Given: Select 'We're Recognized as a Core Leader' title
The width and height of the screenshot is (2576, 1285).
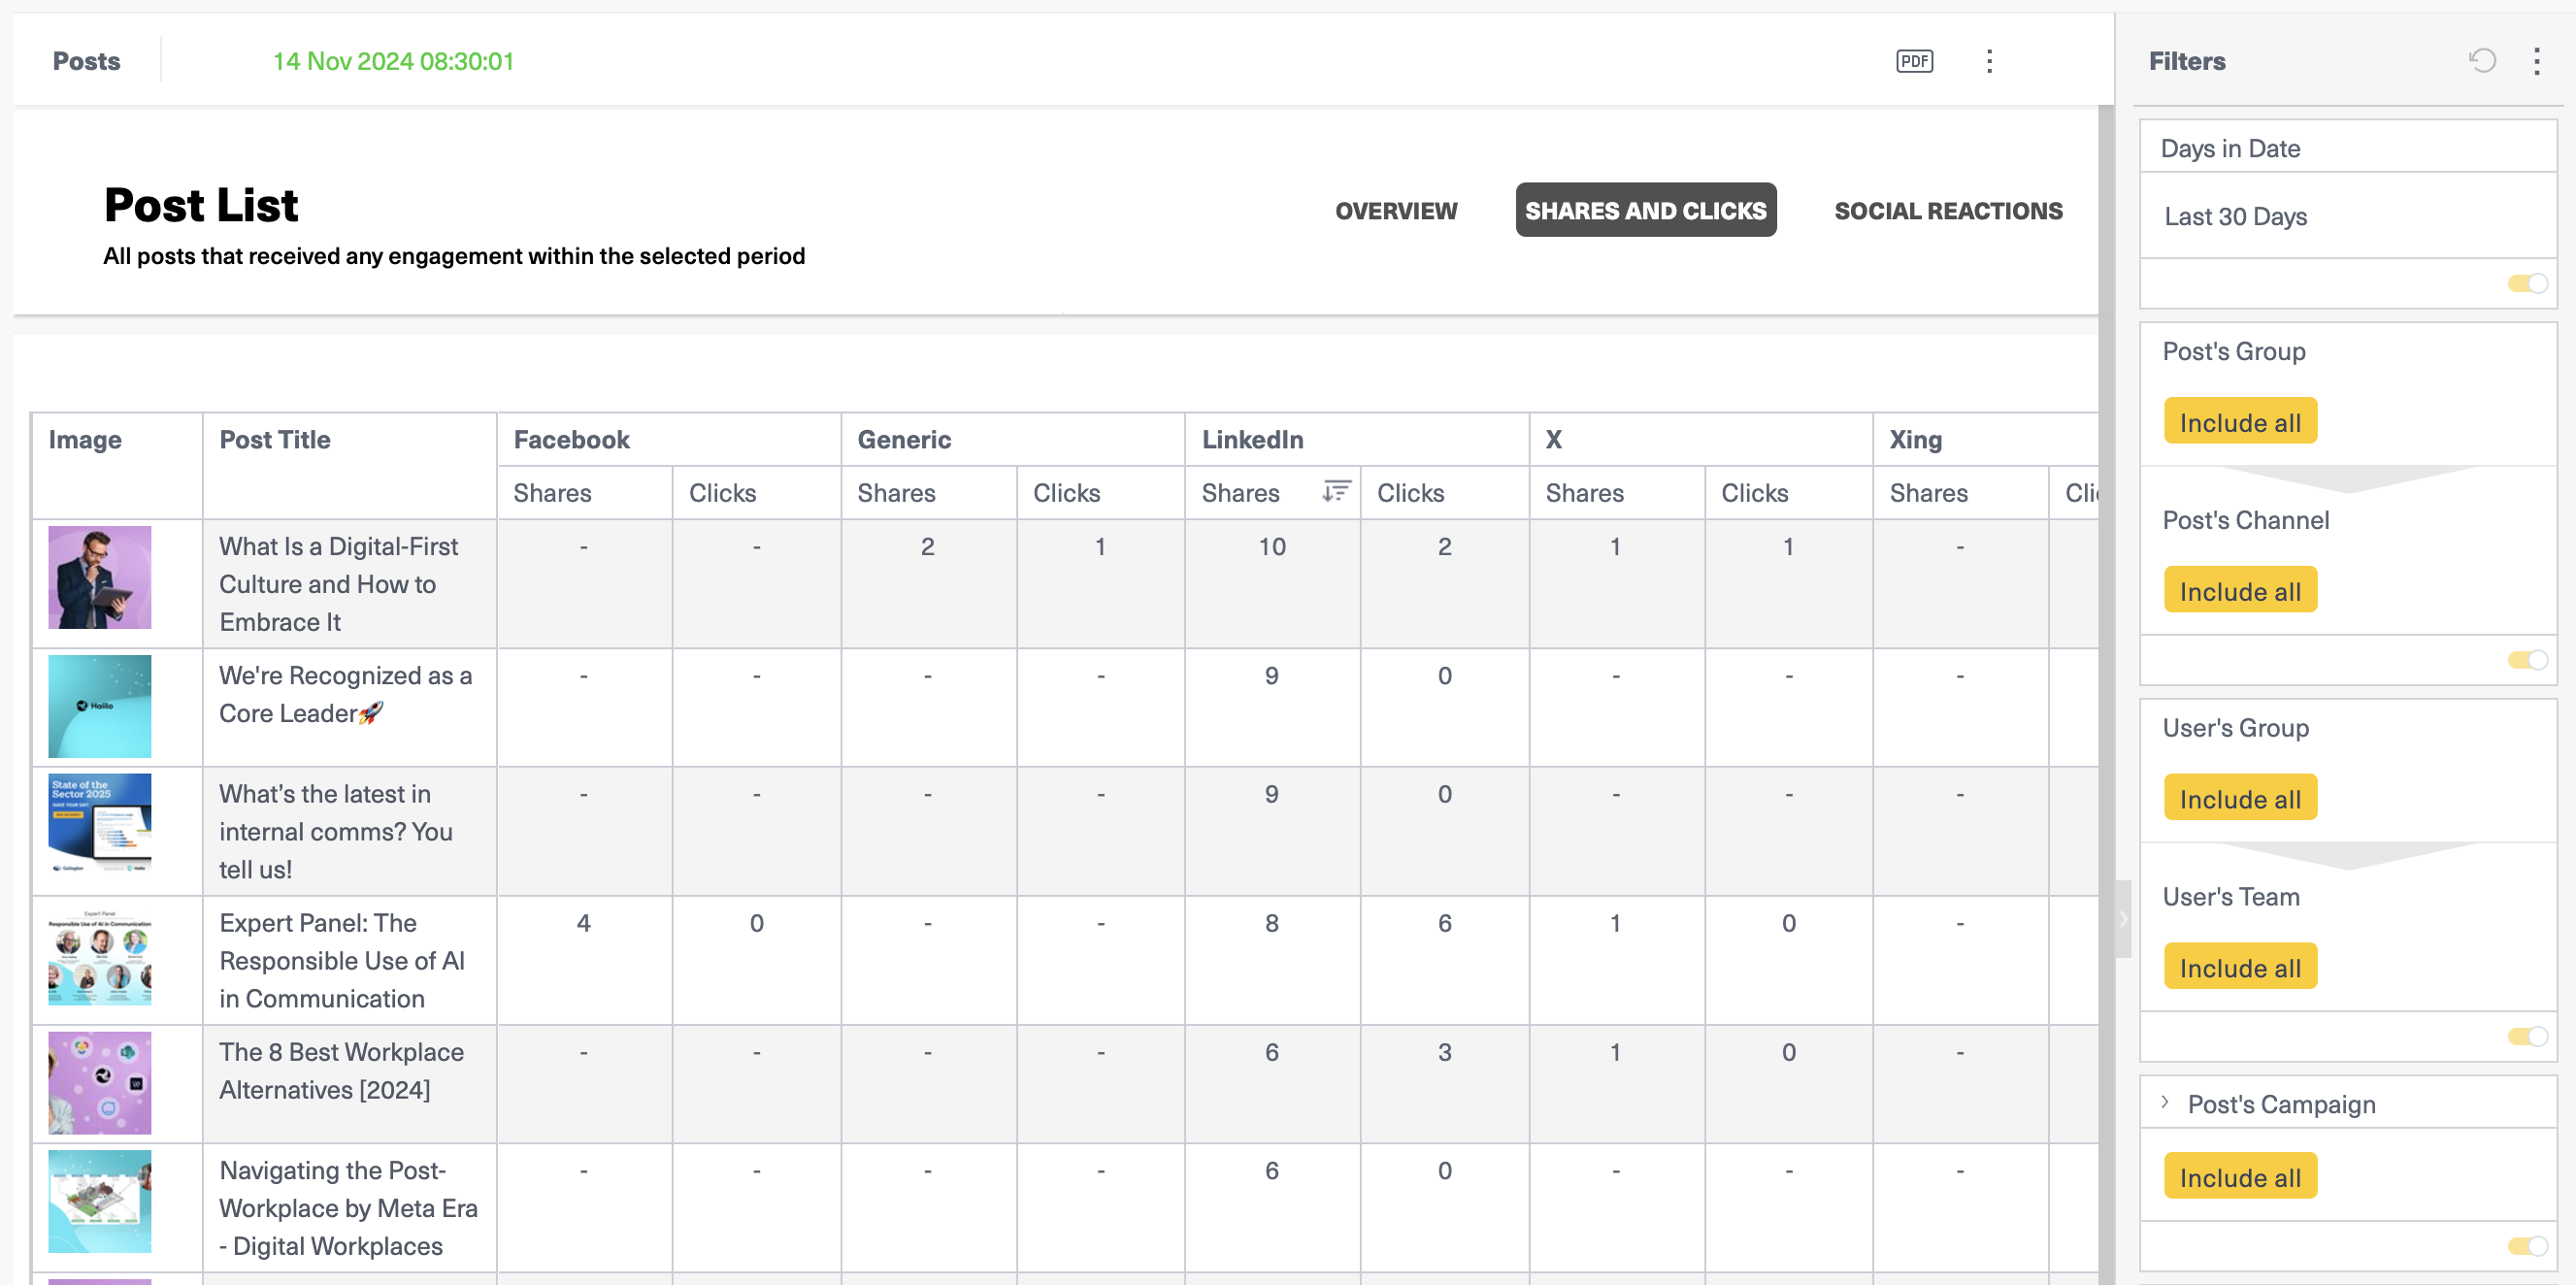Looking at the screenshot, I should coord(345,694).
